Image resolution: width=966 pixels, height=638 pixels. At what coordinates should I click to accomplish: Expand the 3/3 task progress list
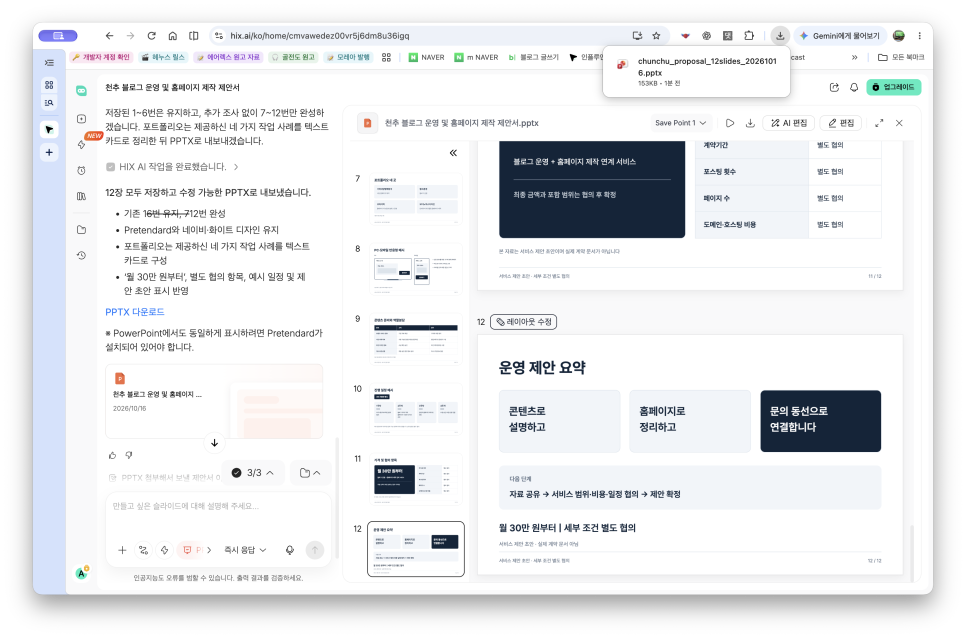pos(253,472)
